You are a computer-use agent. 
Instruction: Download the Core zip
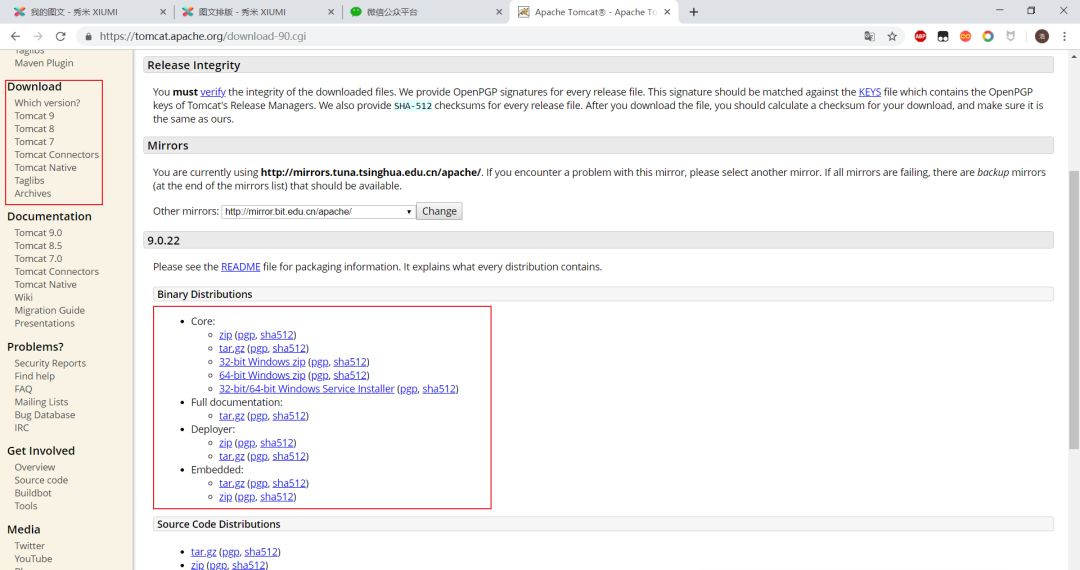pos(225,335)
